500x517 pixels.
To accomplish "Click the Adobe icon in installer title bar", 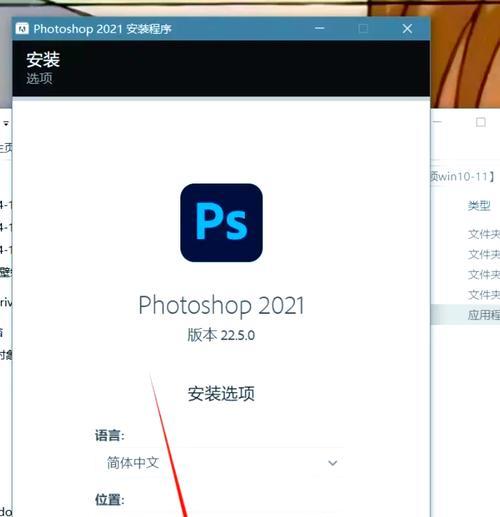I will click(22, 29).
